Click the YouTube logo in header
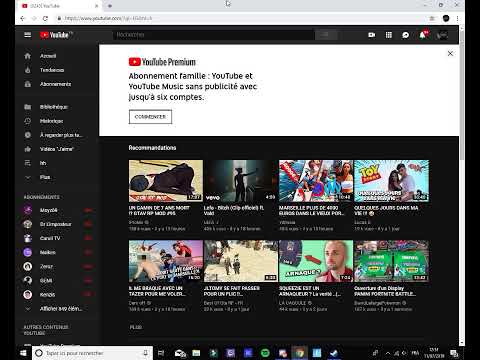This screenshot has width=480, height=360. pyautogui.click(x=55, y=35)
